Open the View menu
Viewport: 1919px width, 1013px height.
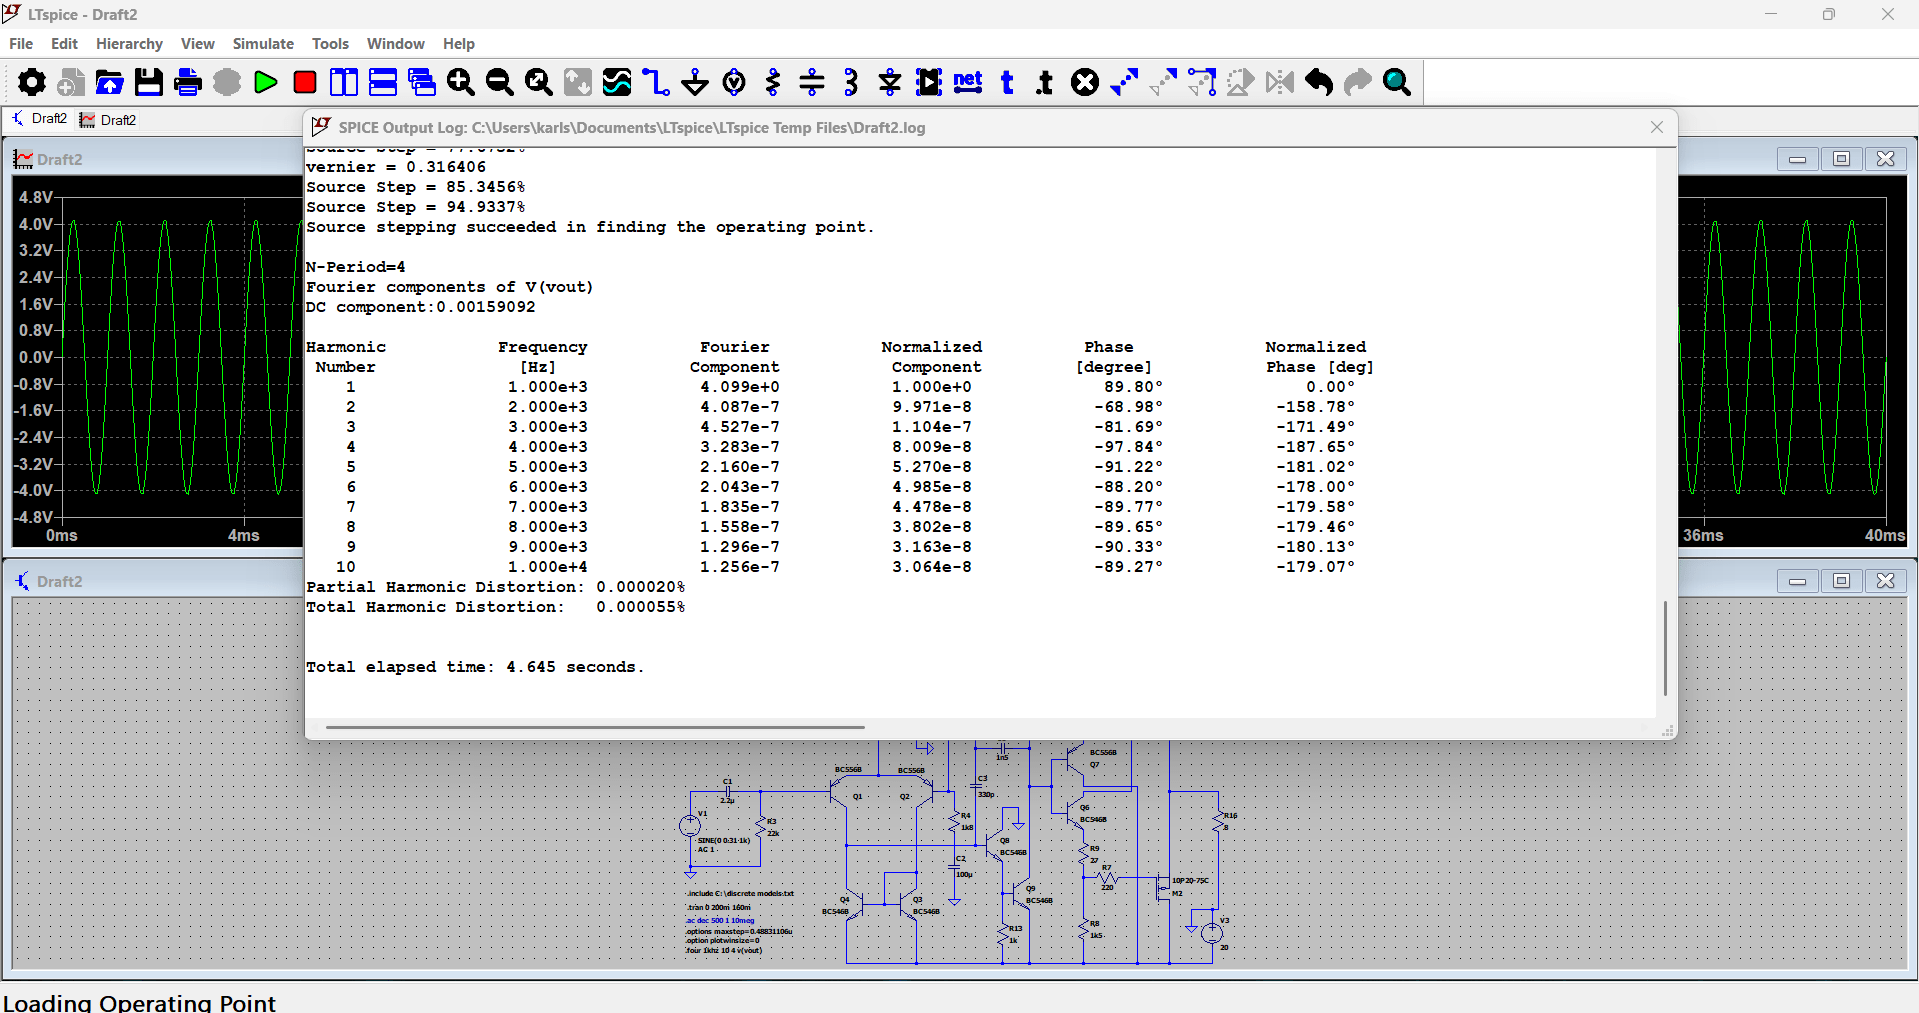click(x=197, y=44)
